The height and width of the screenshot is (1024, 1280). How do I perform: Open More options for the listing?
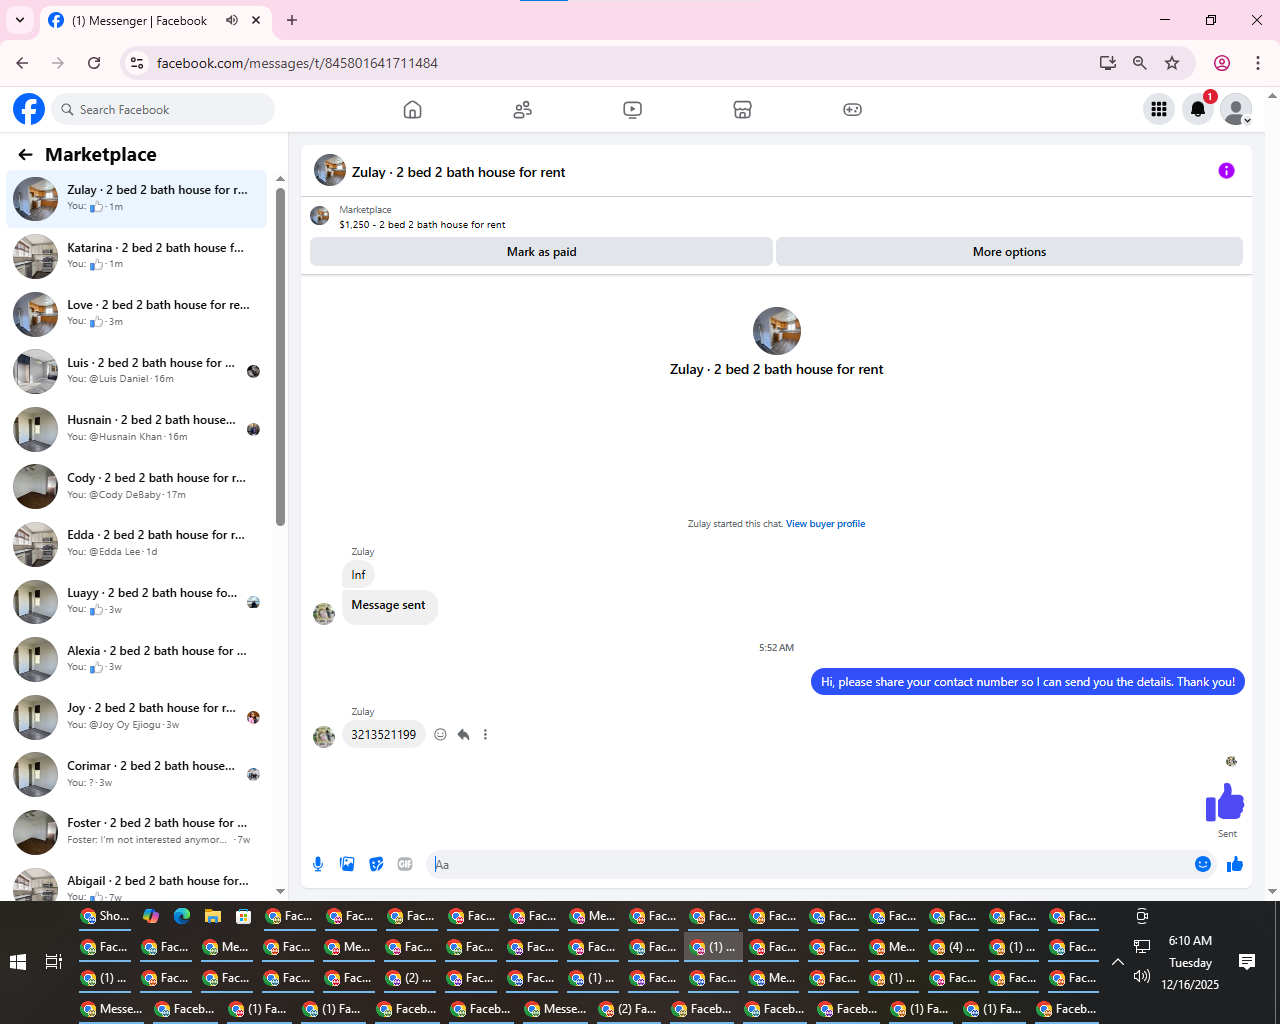[1009, 252]
